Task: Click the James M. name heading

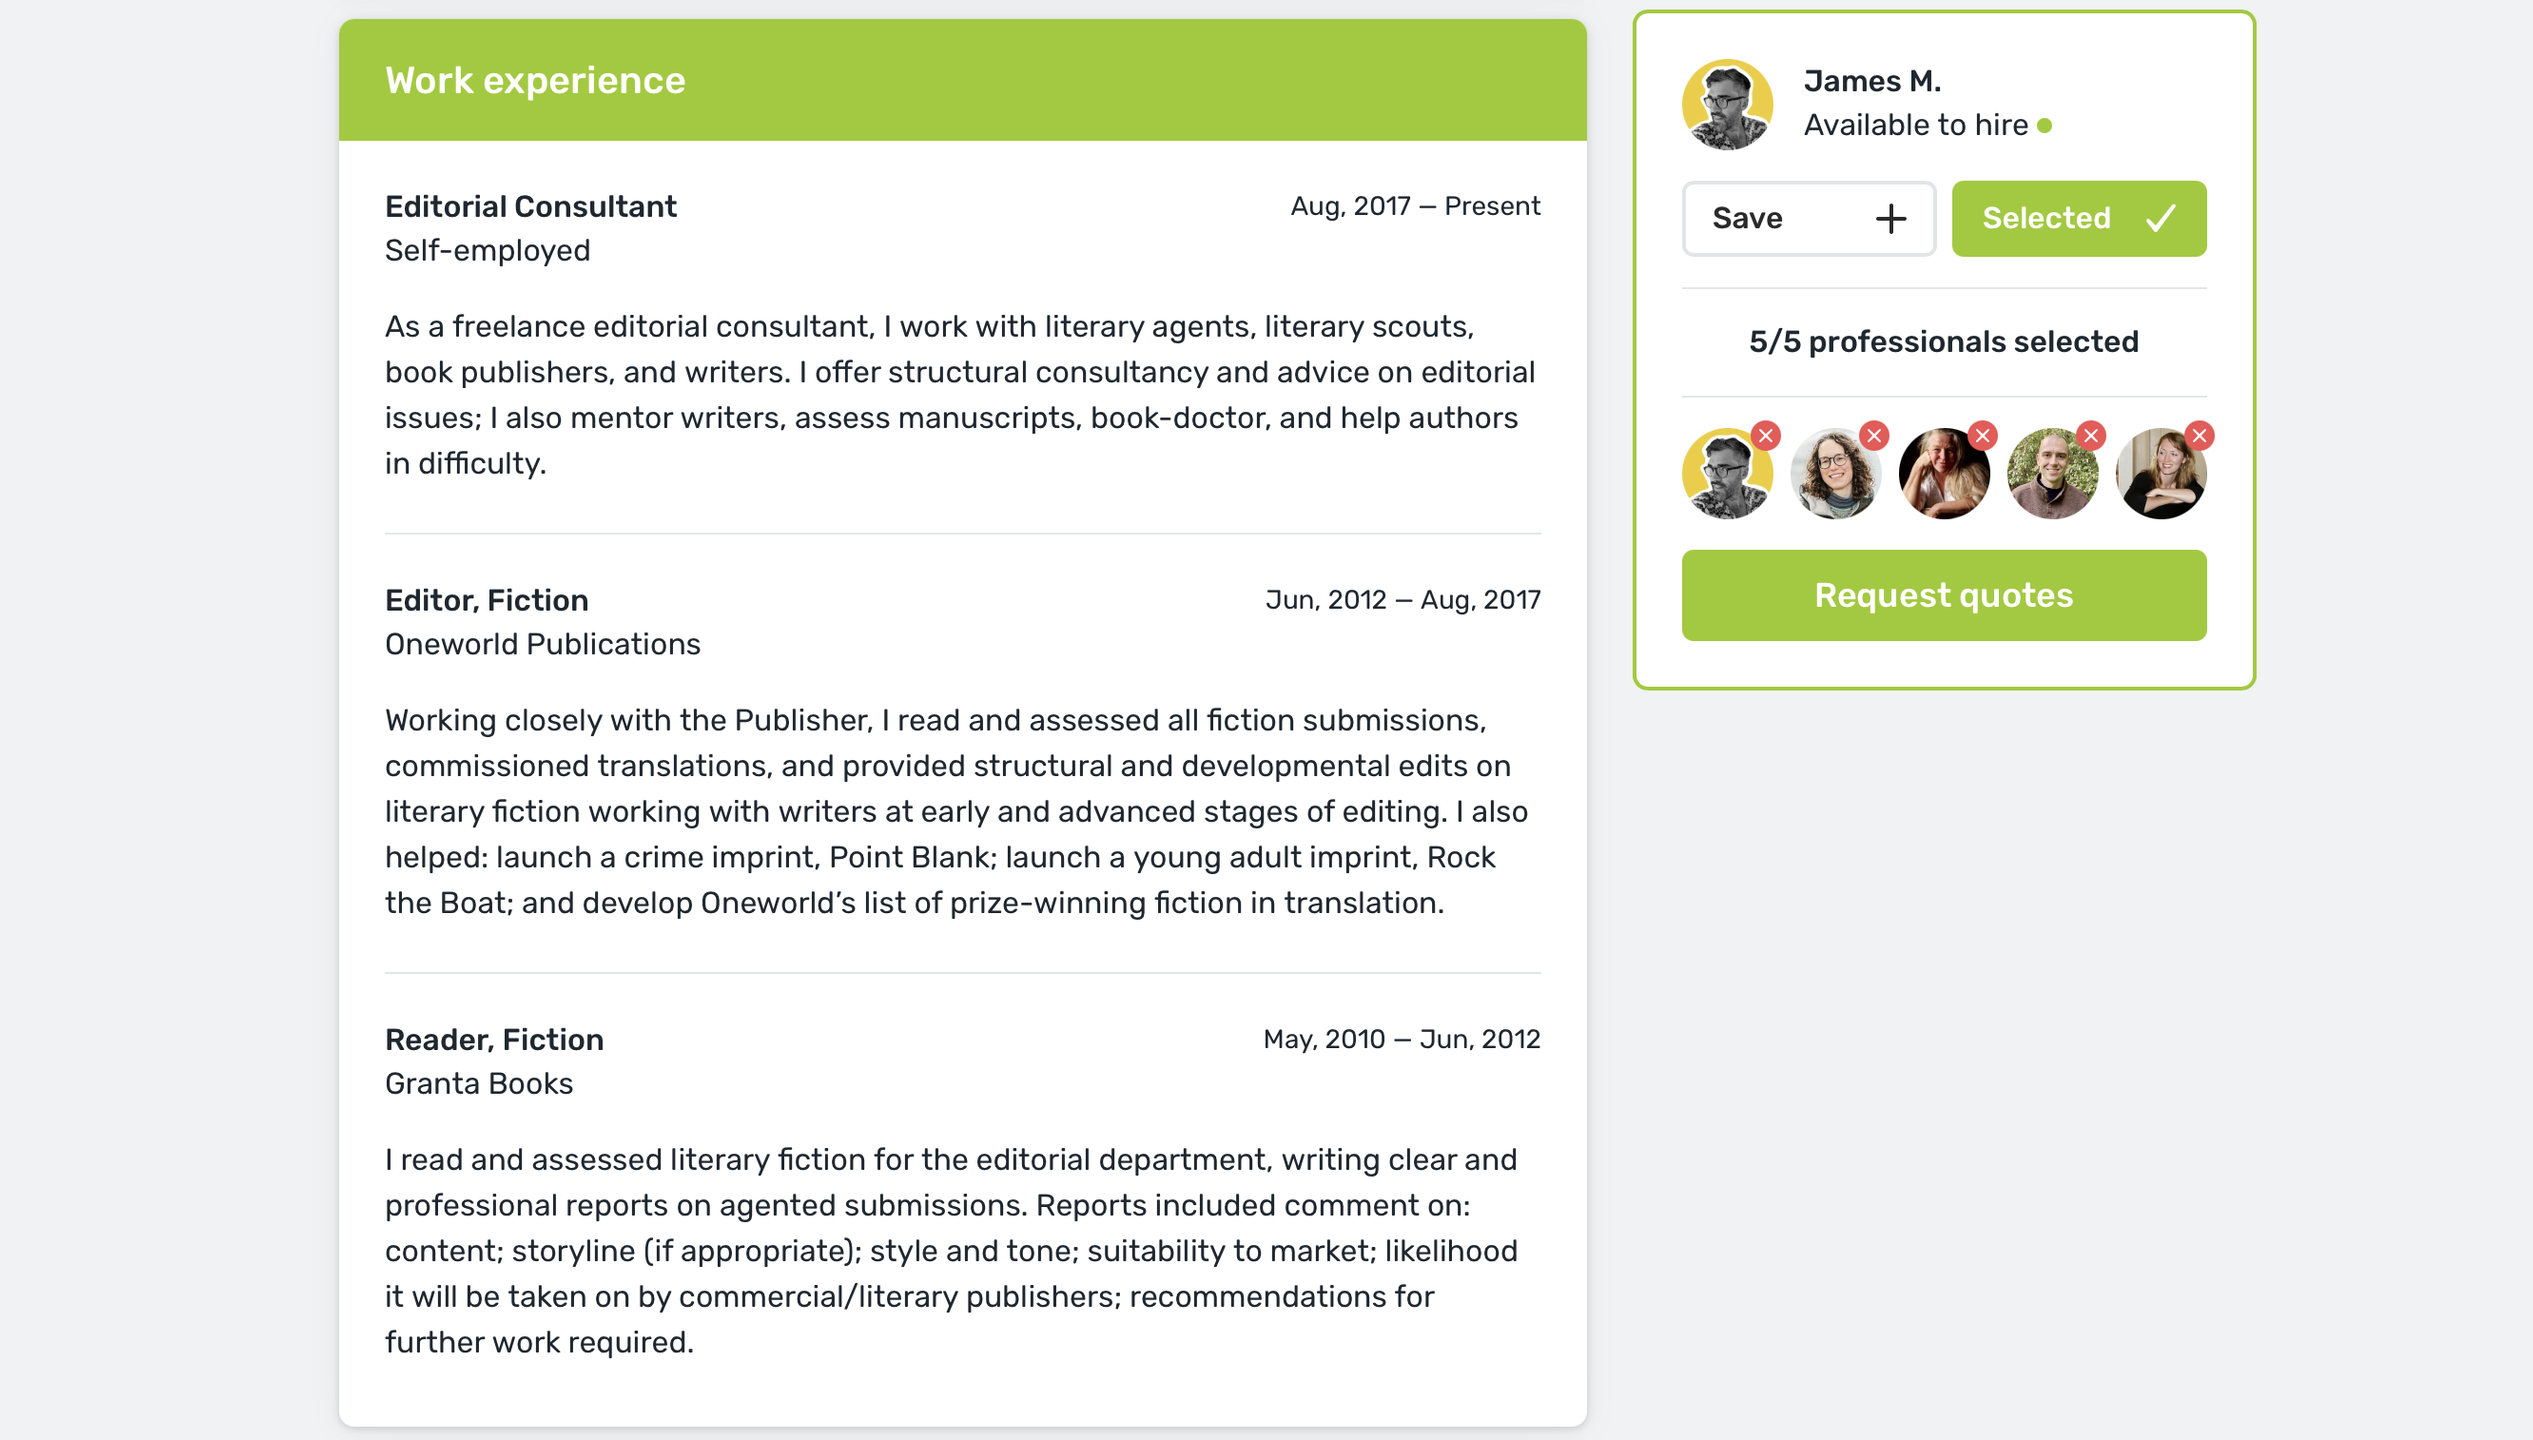Action: pos(1872,81)
